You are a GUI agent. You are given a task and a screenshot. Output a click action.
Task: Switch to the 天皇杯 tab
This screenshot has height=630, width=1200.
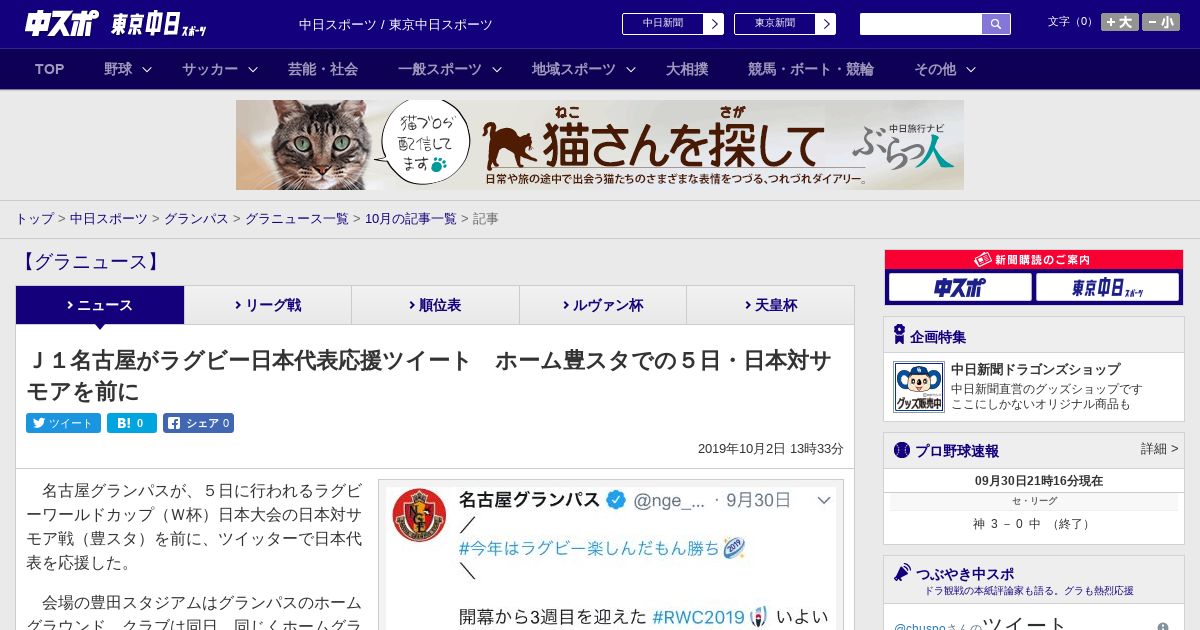770,305
